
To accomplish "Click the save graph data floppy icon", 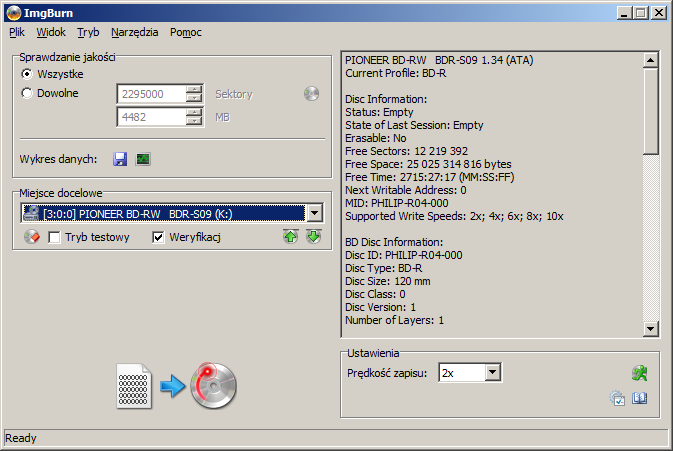I will pyautogui.click(x=120, y=159).
